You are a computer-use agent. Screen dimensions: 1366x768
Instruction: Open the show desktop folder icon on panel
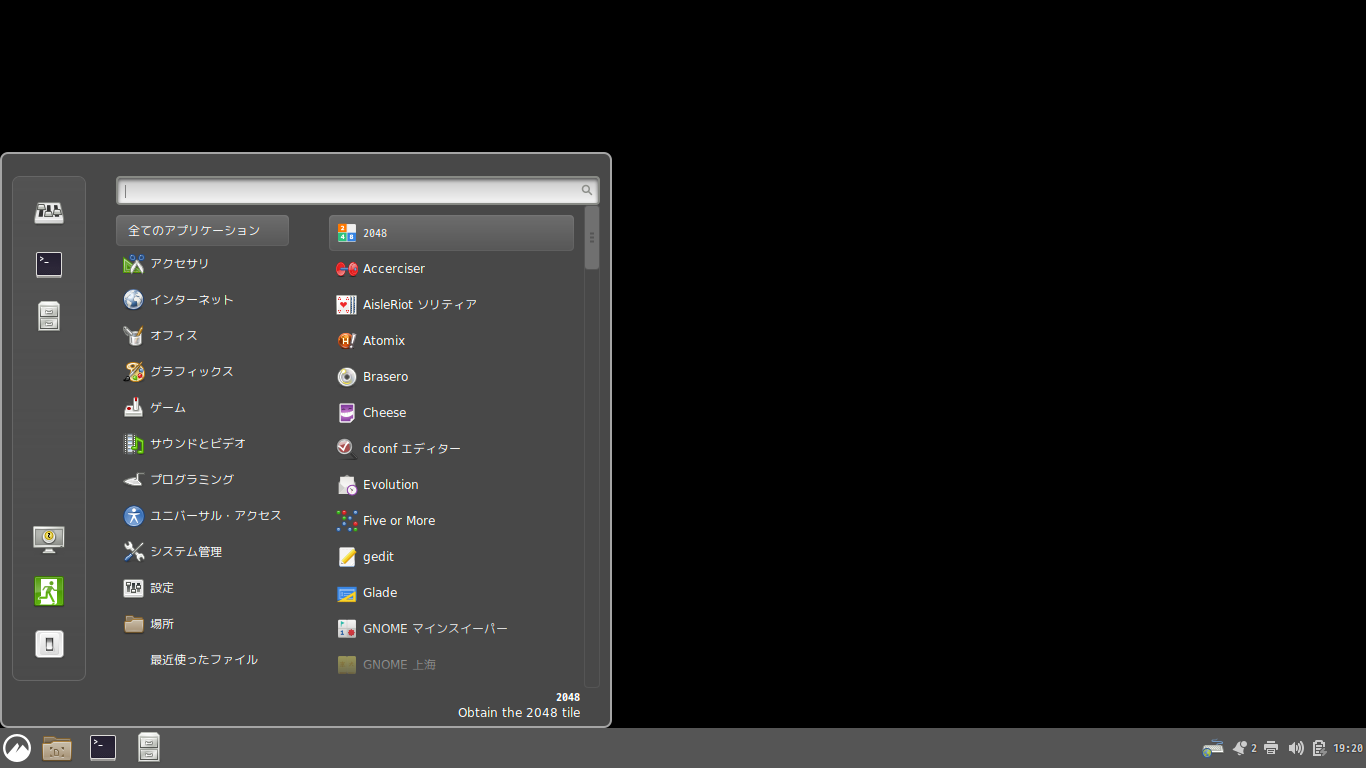pos(57,748)
